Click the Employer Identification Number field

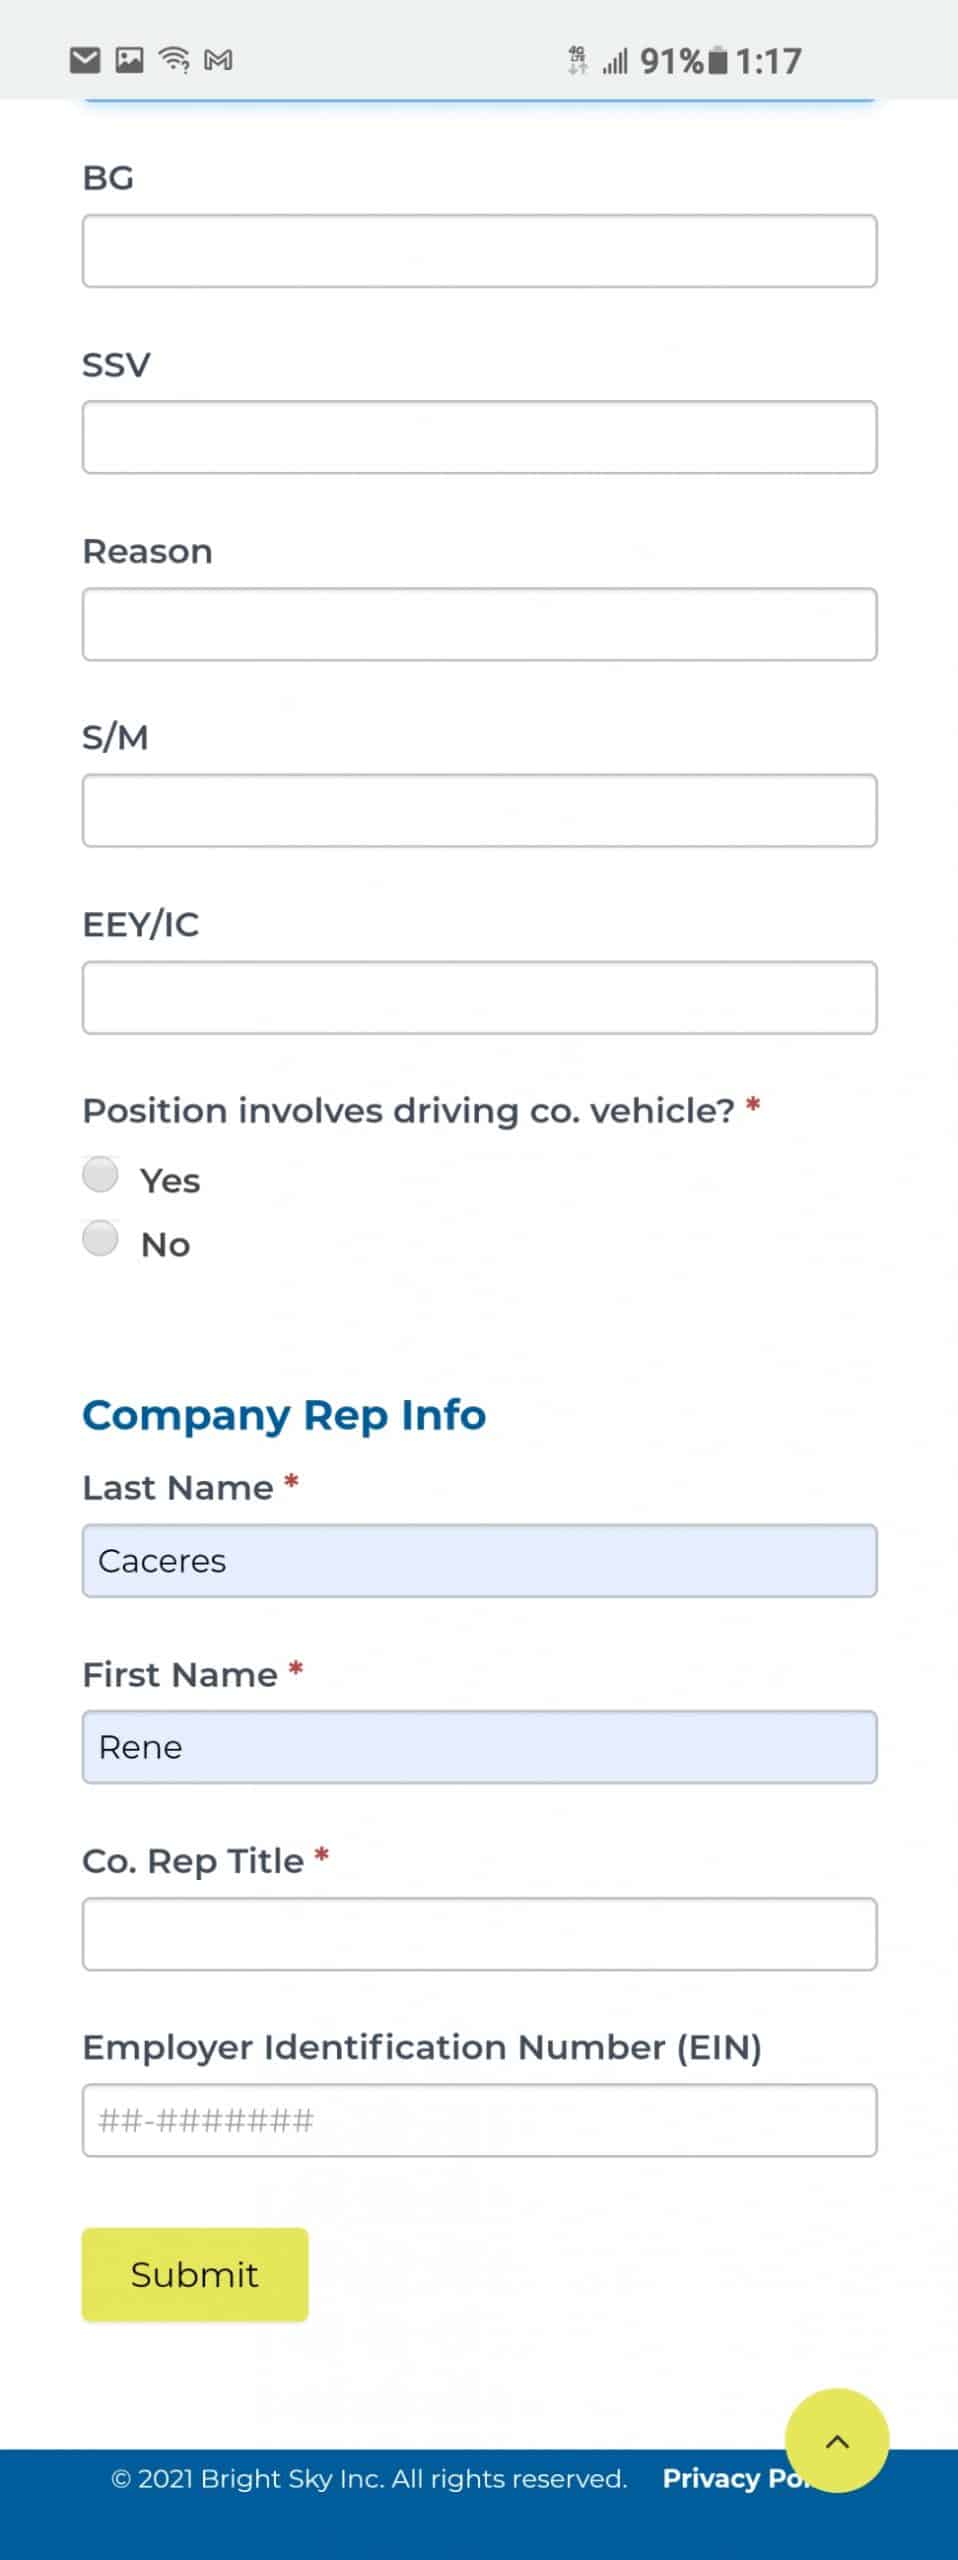tap(480, 2120)
